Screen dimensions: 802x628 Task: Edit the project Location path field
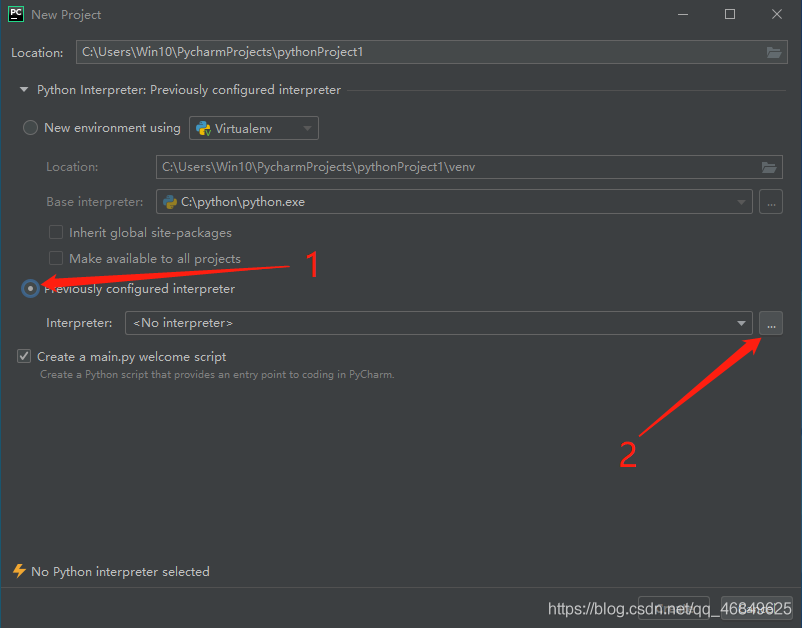(431, 52)
